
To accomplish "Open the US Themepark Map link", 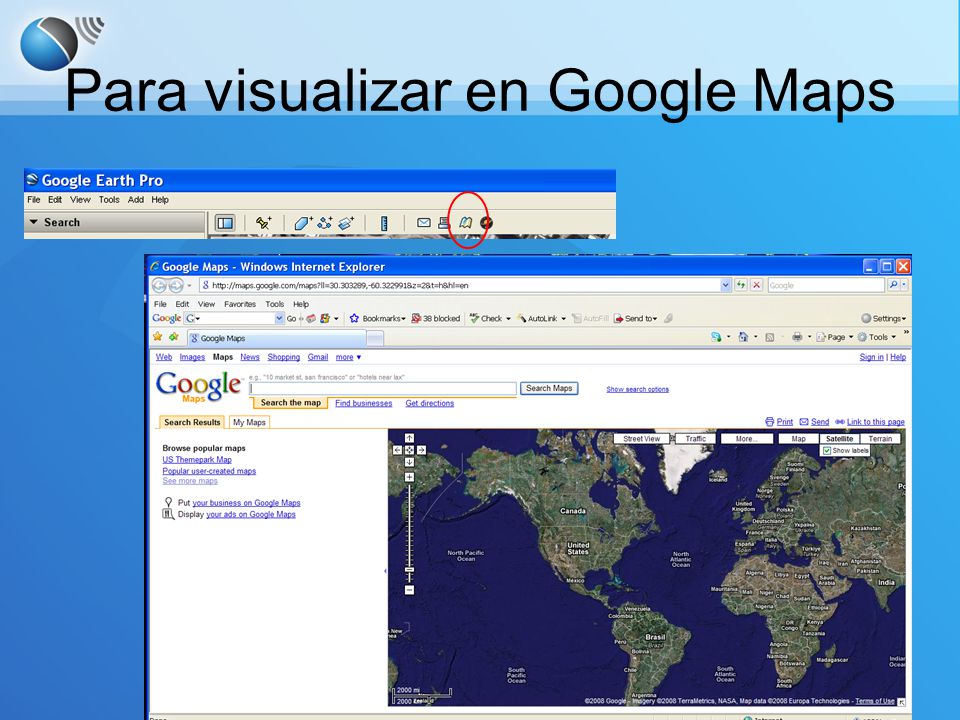I will [x=197, y=459].
